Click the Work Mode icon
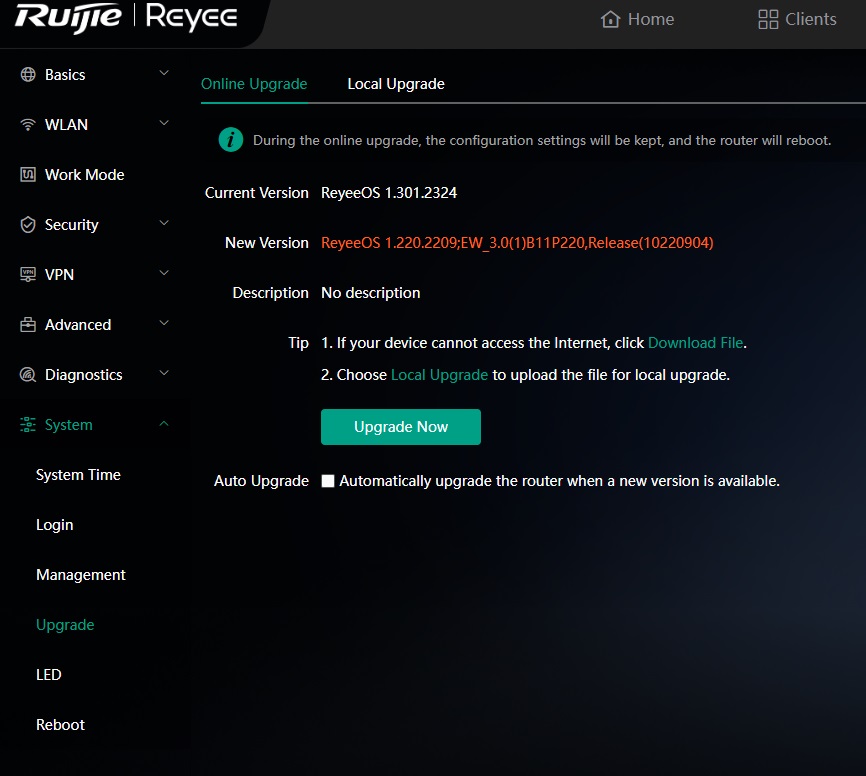This screenshot has height=776, width=866. pos(28,175)
